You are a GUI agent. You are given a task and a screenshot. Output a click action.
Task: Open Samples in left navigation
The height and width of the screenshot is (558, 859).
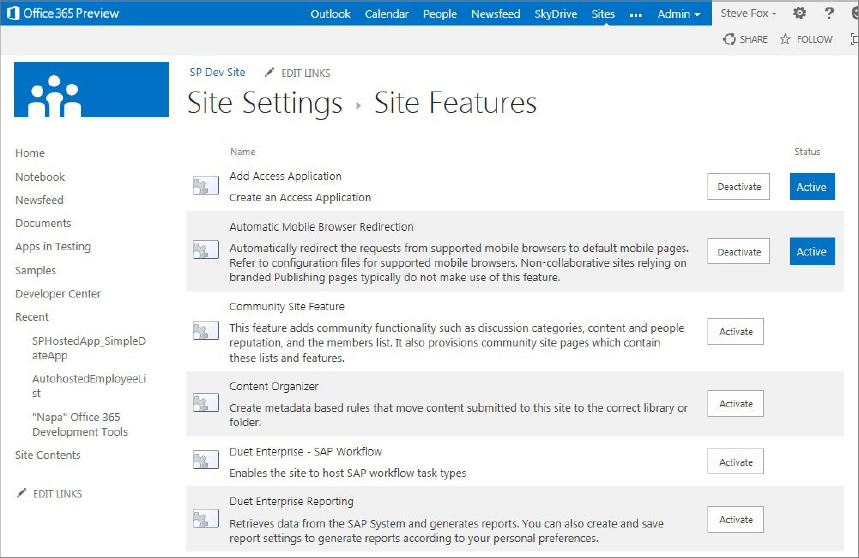(36, 270)
